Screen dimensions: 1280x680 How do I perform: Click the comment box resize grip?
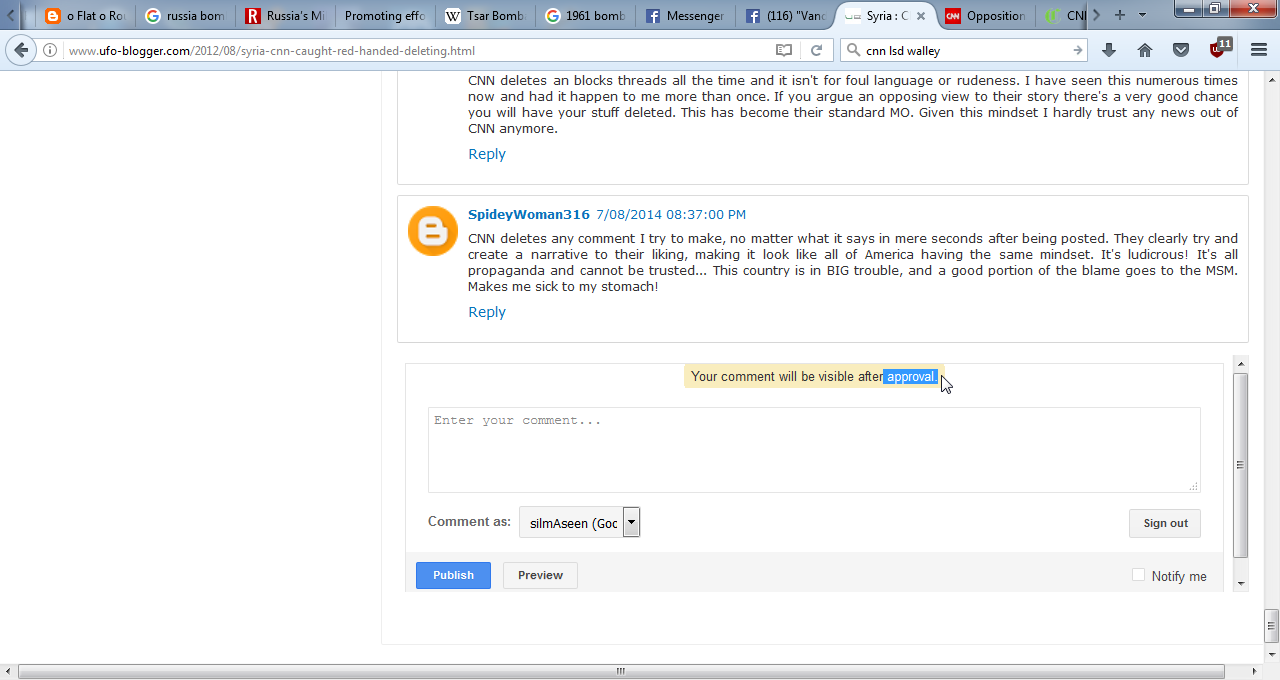(x=1193, y=486)
